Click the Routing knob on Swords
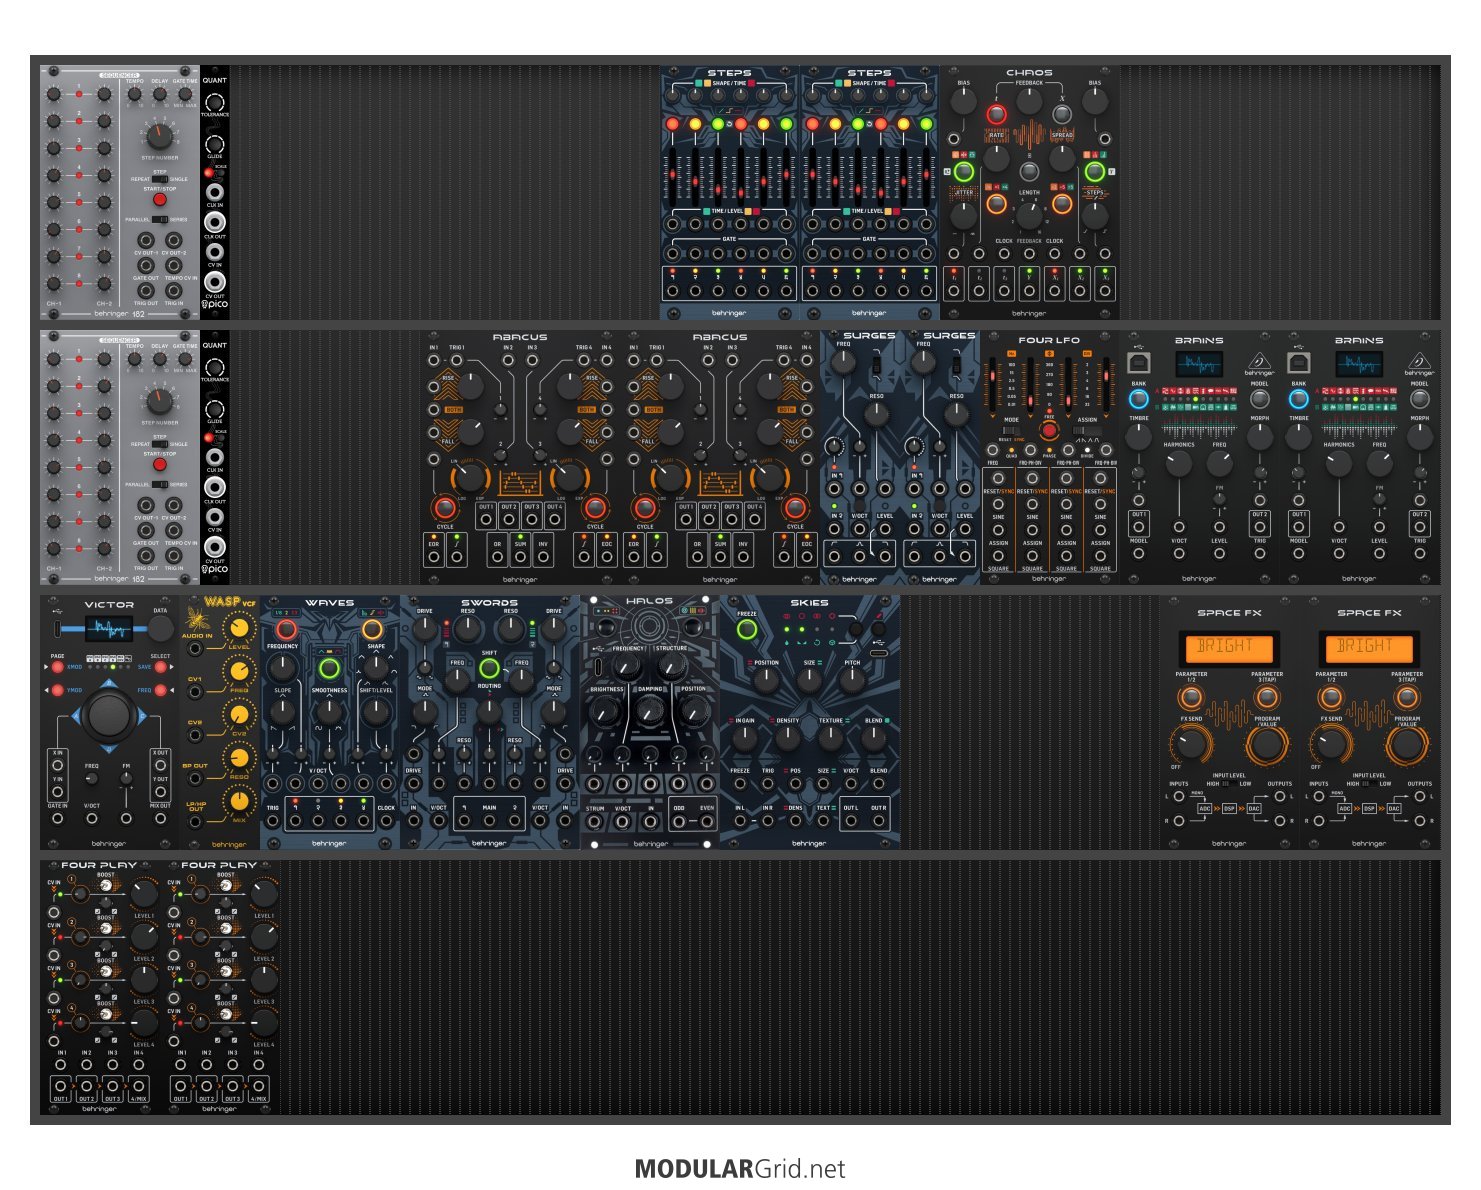This screenshot has height=1190, width=1481. (489, 711)
